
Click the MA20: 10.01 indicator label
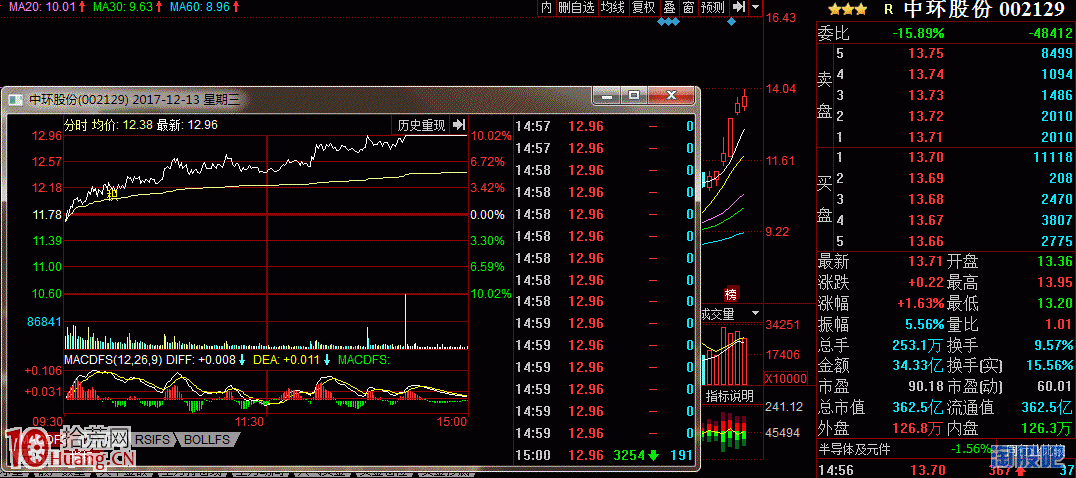point(43,7)
